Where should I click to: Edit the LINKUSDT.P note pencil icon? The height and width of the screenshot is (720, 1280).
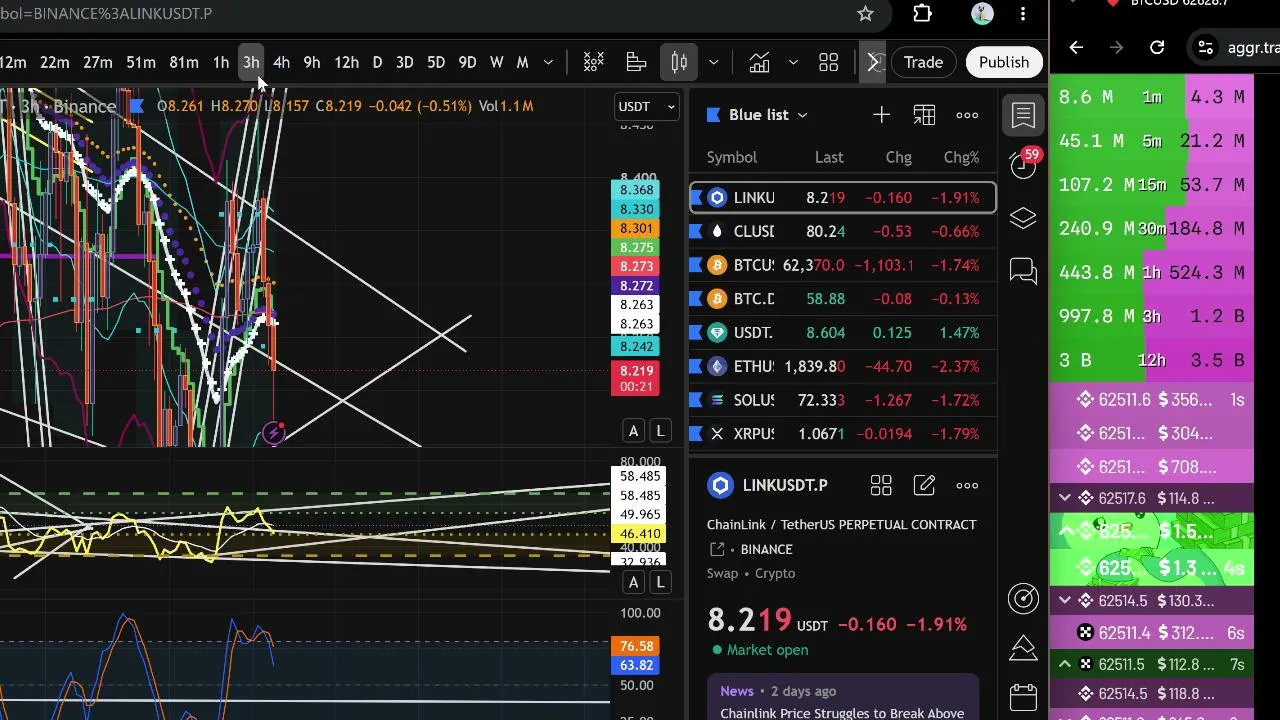(924, 486)
